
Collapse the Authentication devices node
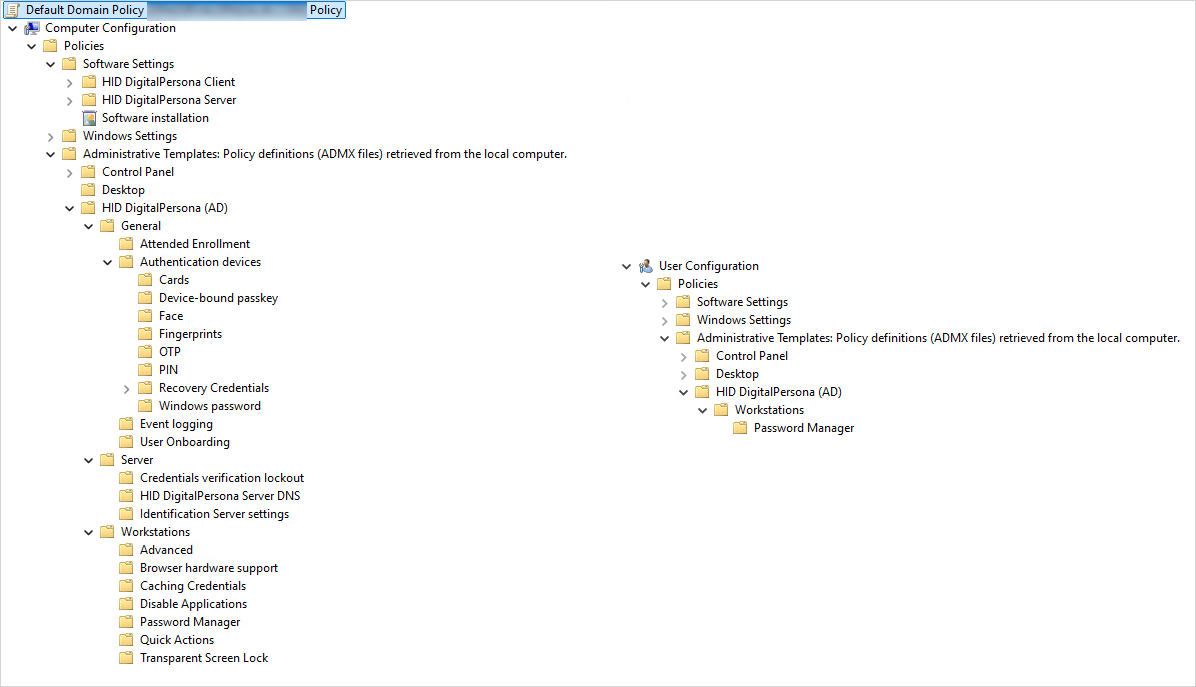click(x=107, y=262)
